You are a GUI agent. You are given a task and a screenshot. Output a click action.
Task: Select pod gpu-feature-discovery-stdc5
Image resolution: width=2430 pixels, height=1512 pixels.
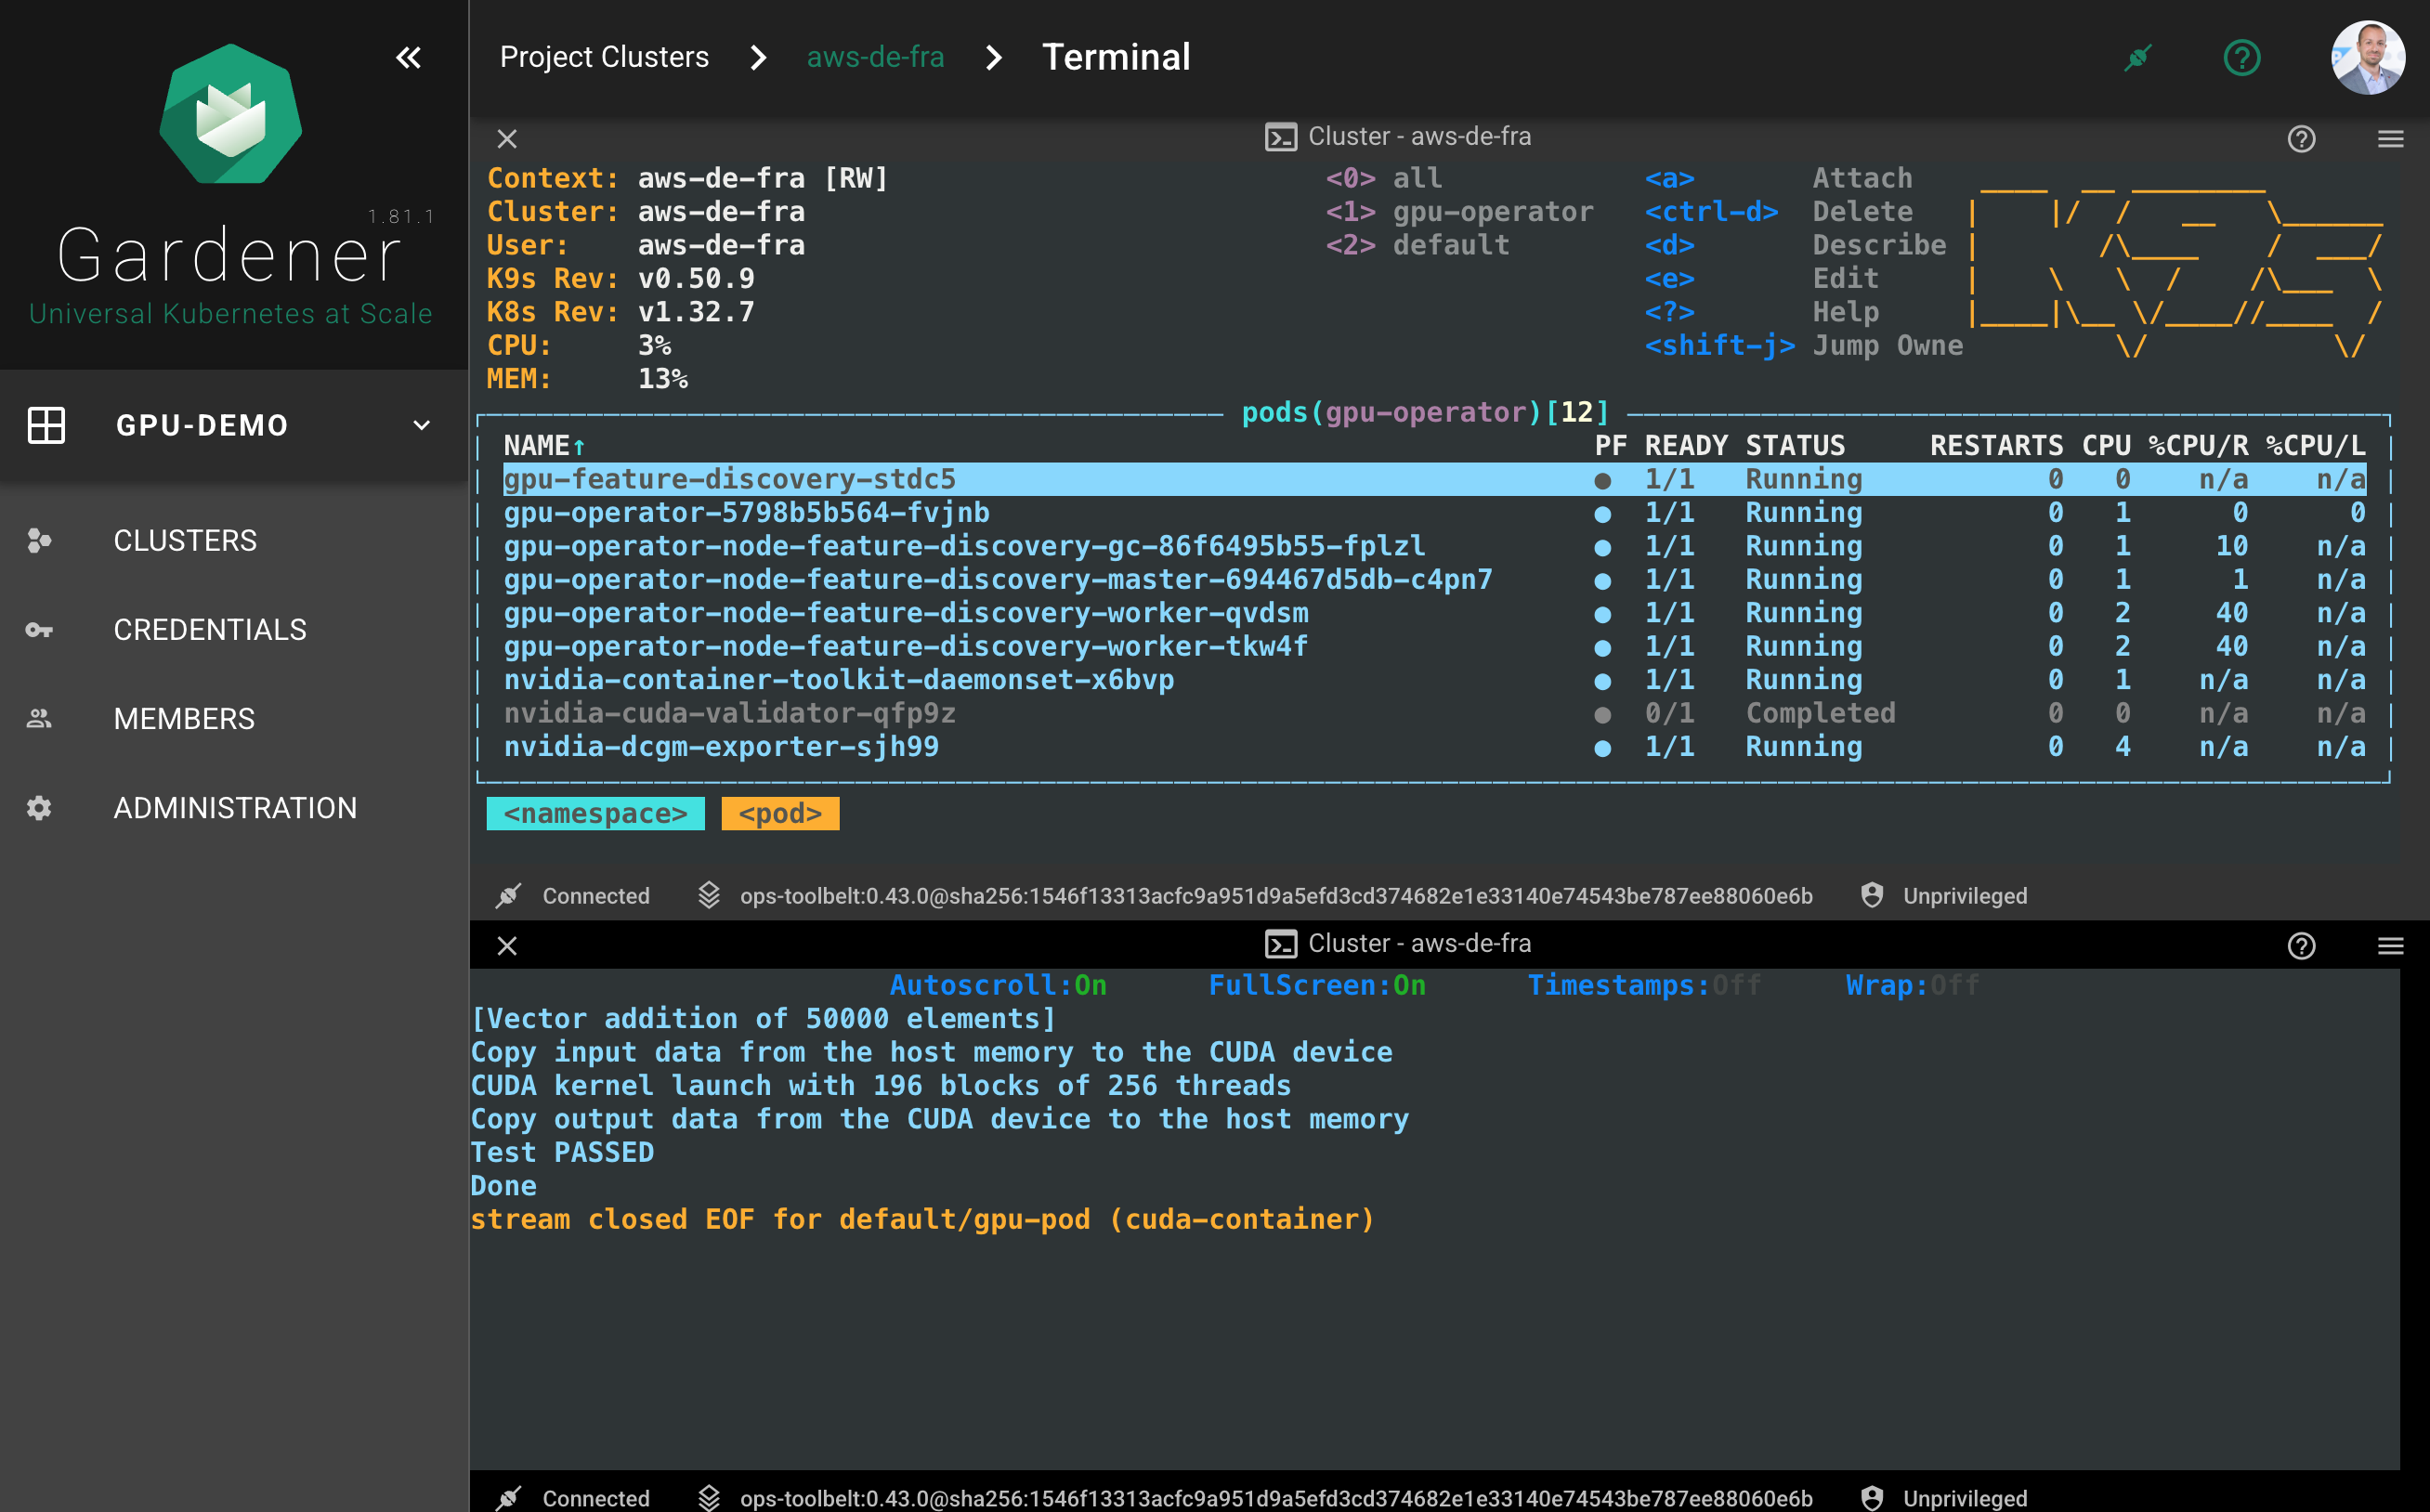tap(1434, 479)
